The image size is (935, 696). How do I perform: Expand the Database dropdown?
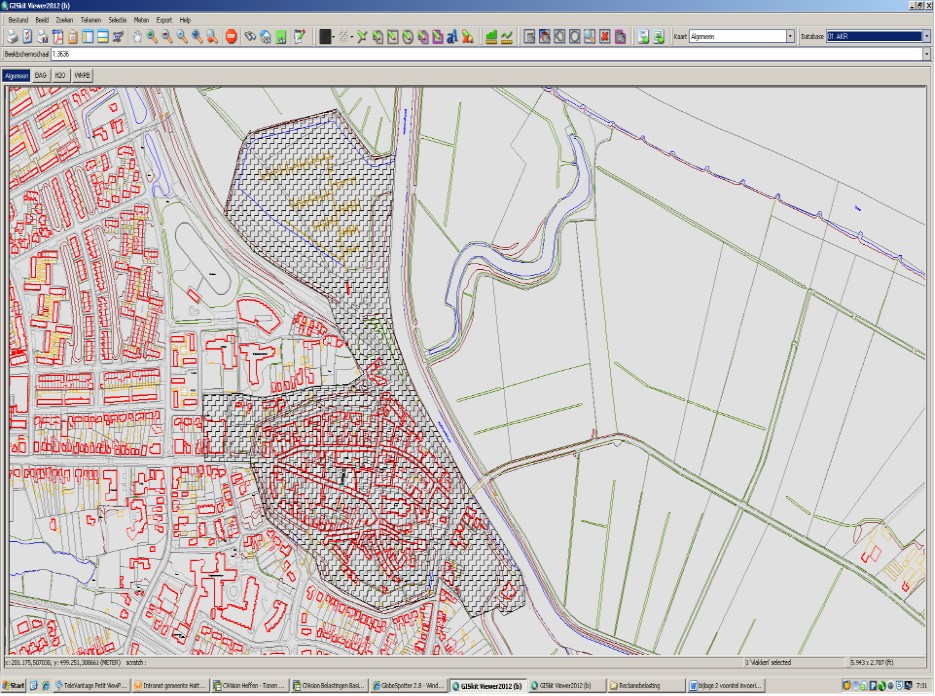click(x=924, y=37)
